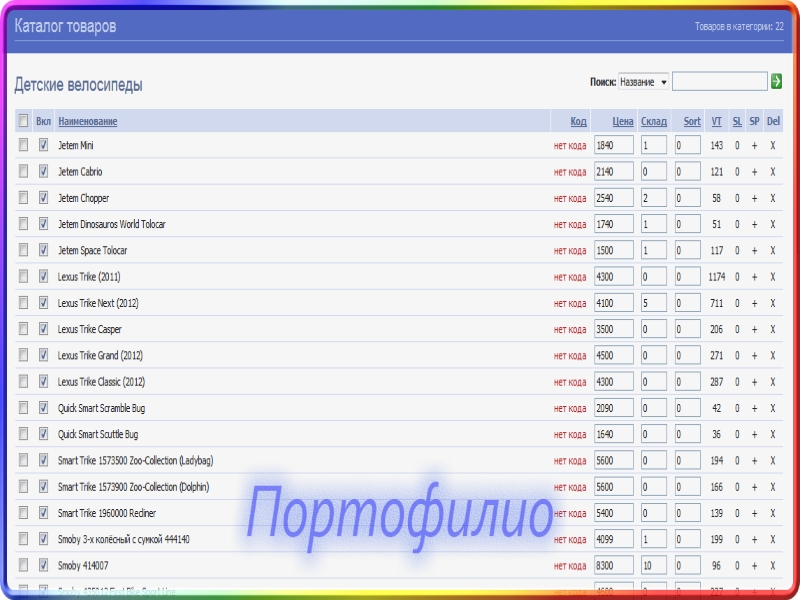Click VT value 1174 of Lexus Trike (2011)
This screenshot has width=800, height=600.
pyautogui.click(x=716, y=277)
